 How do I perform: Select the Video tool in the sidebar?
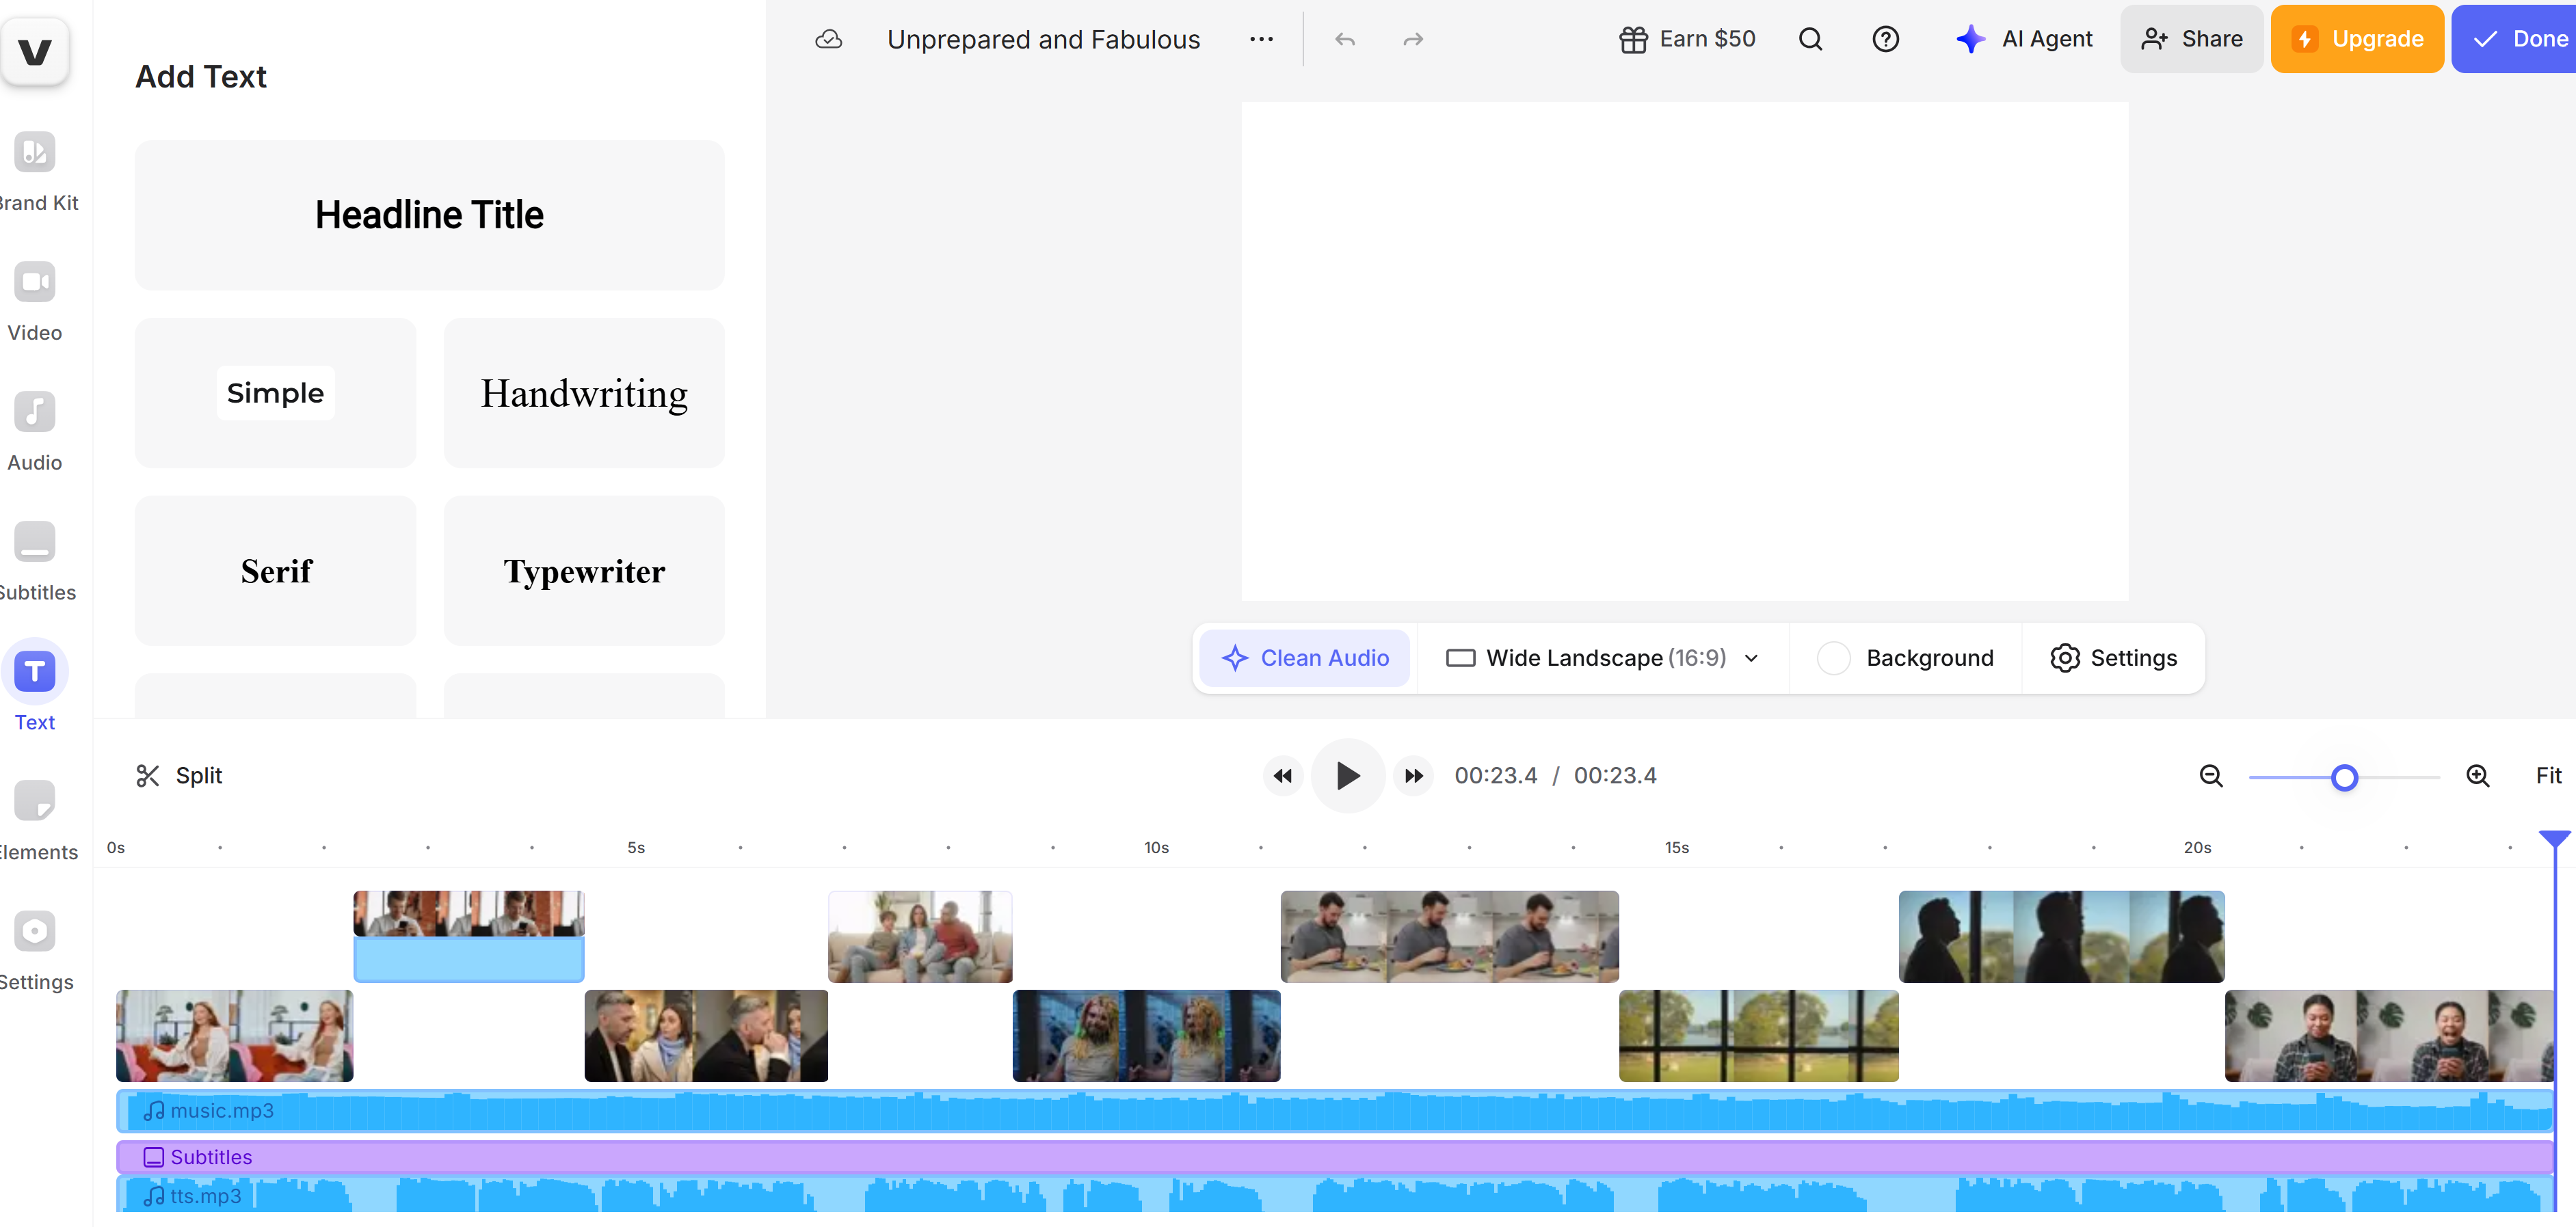(35, 300)
